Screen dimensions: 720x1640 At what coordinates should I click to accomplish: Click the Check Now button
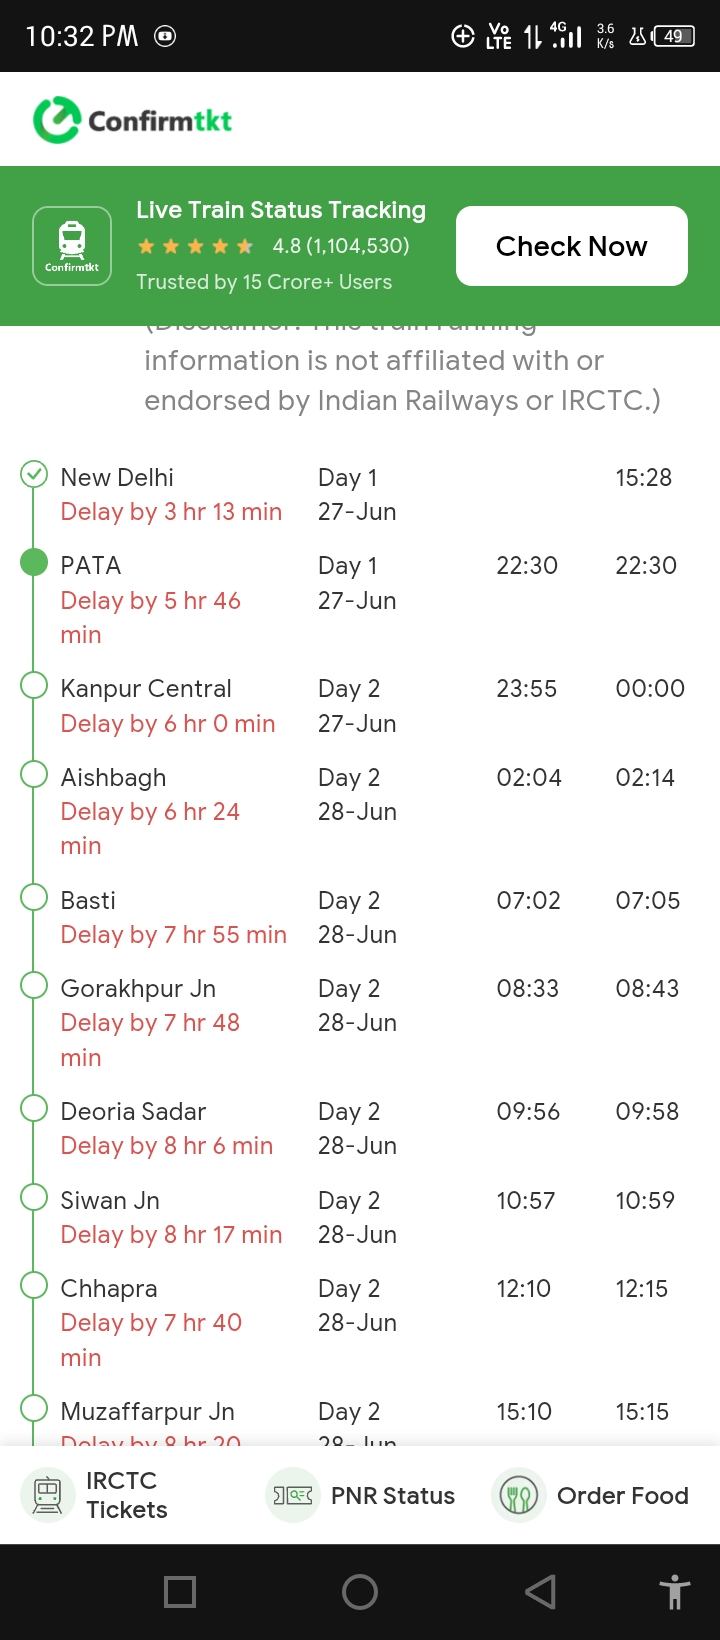point(572,246)
